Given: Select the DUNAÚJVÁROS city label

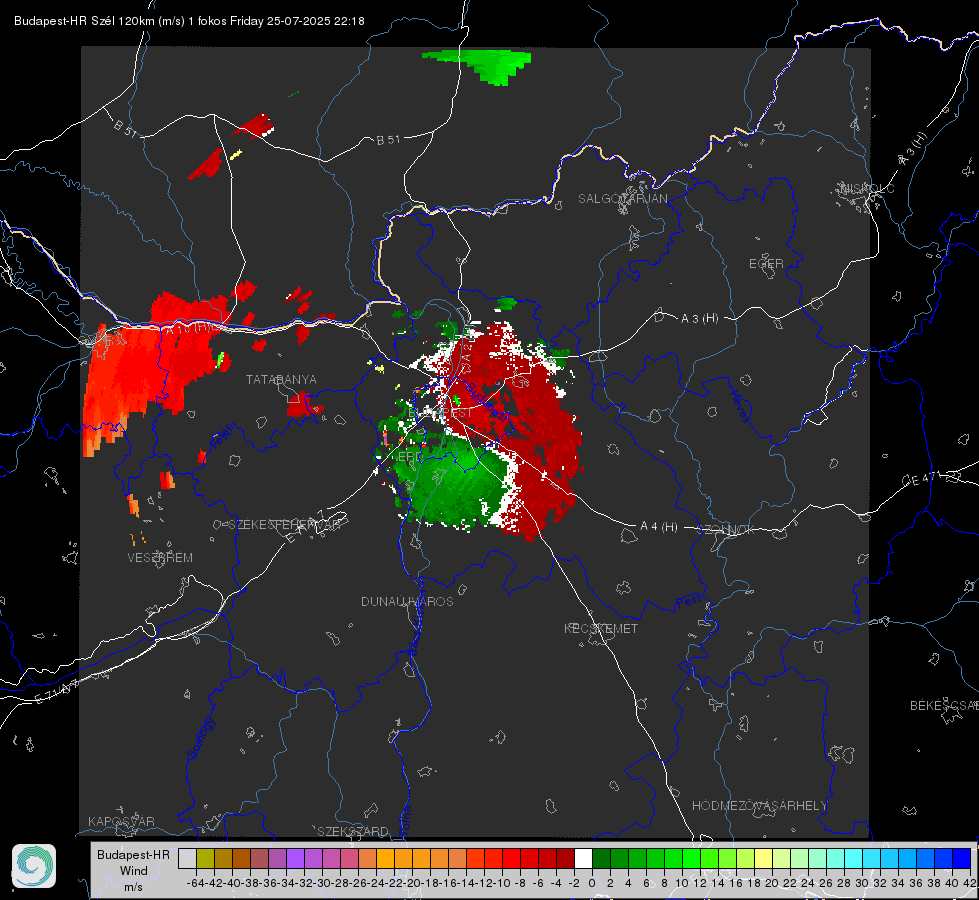Looking at the screenshot, I should coord(407,601).
